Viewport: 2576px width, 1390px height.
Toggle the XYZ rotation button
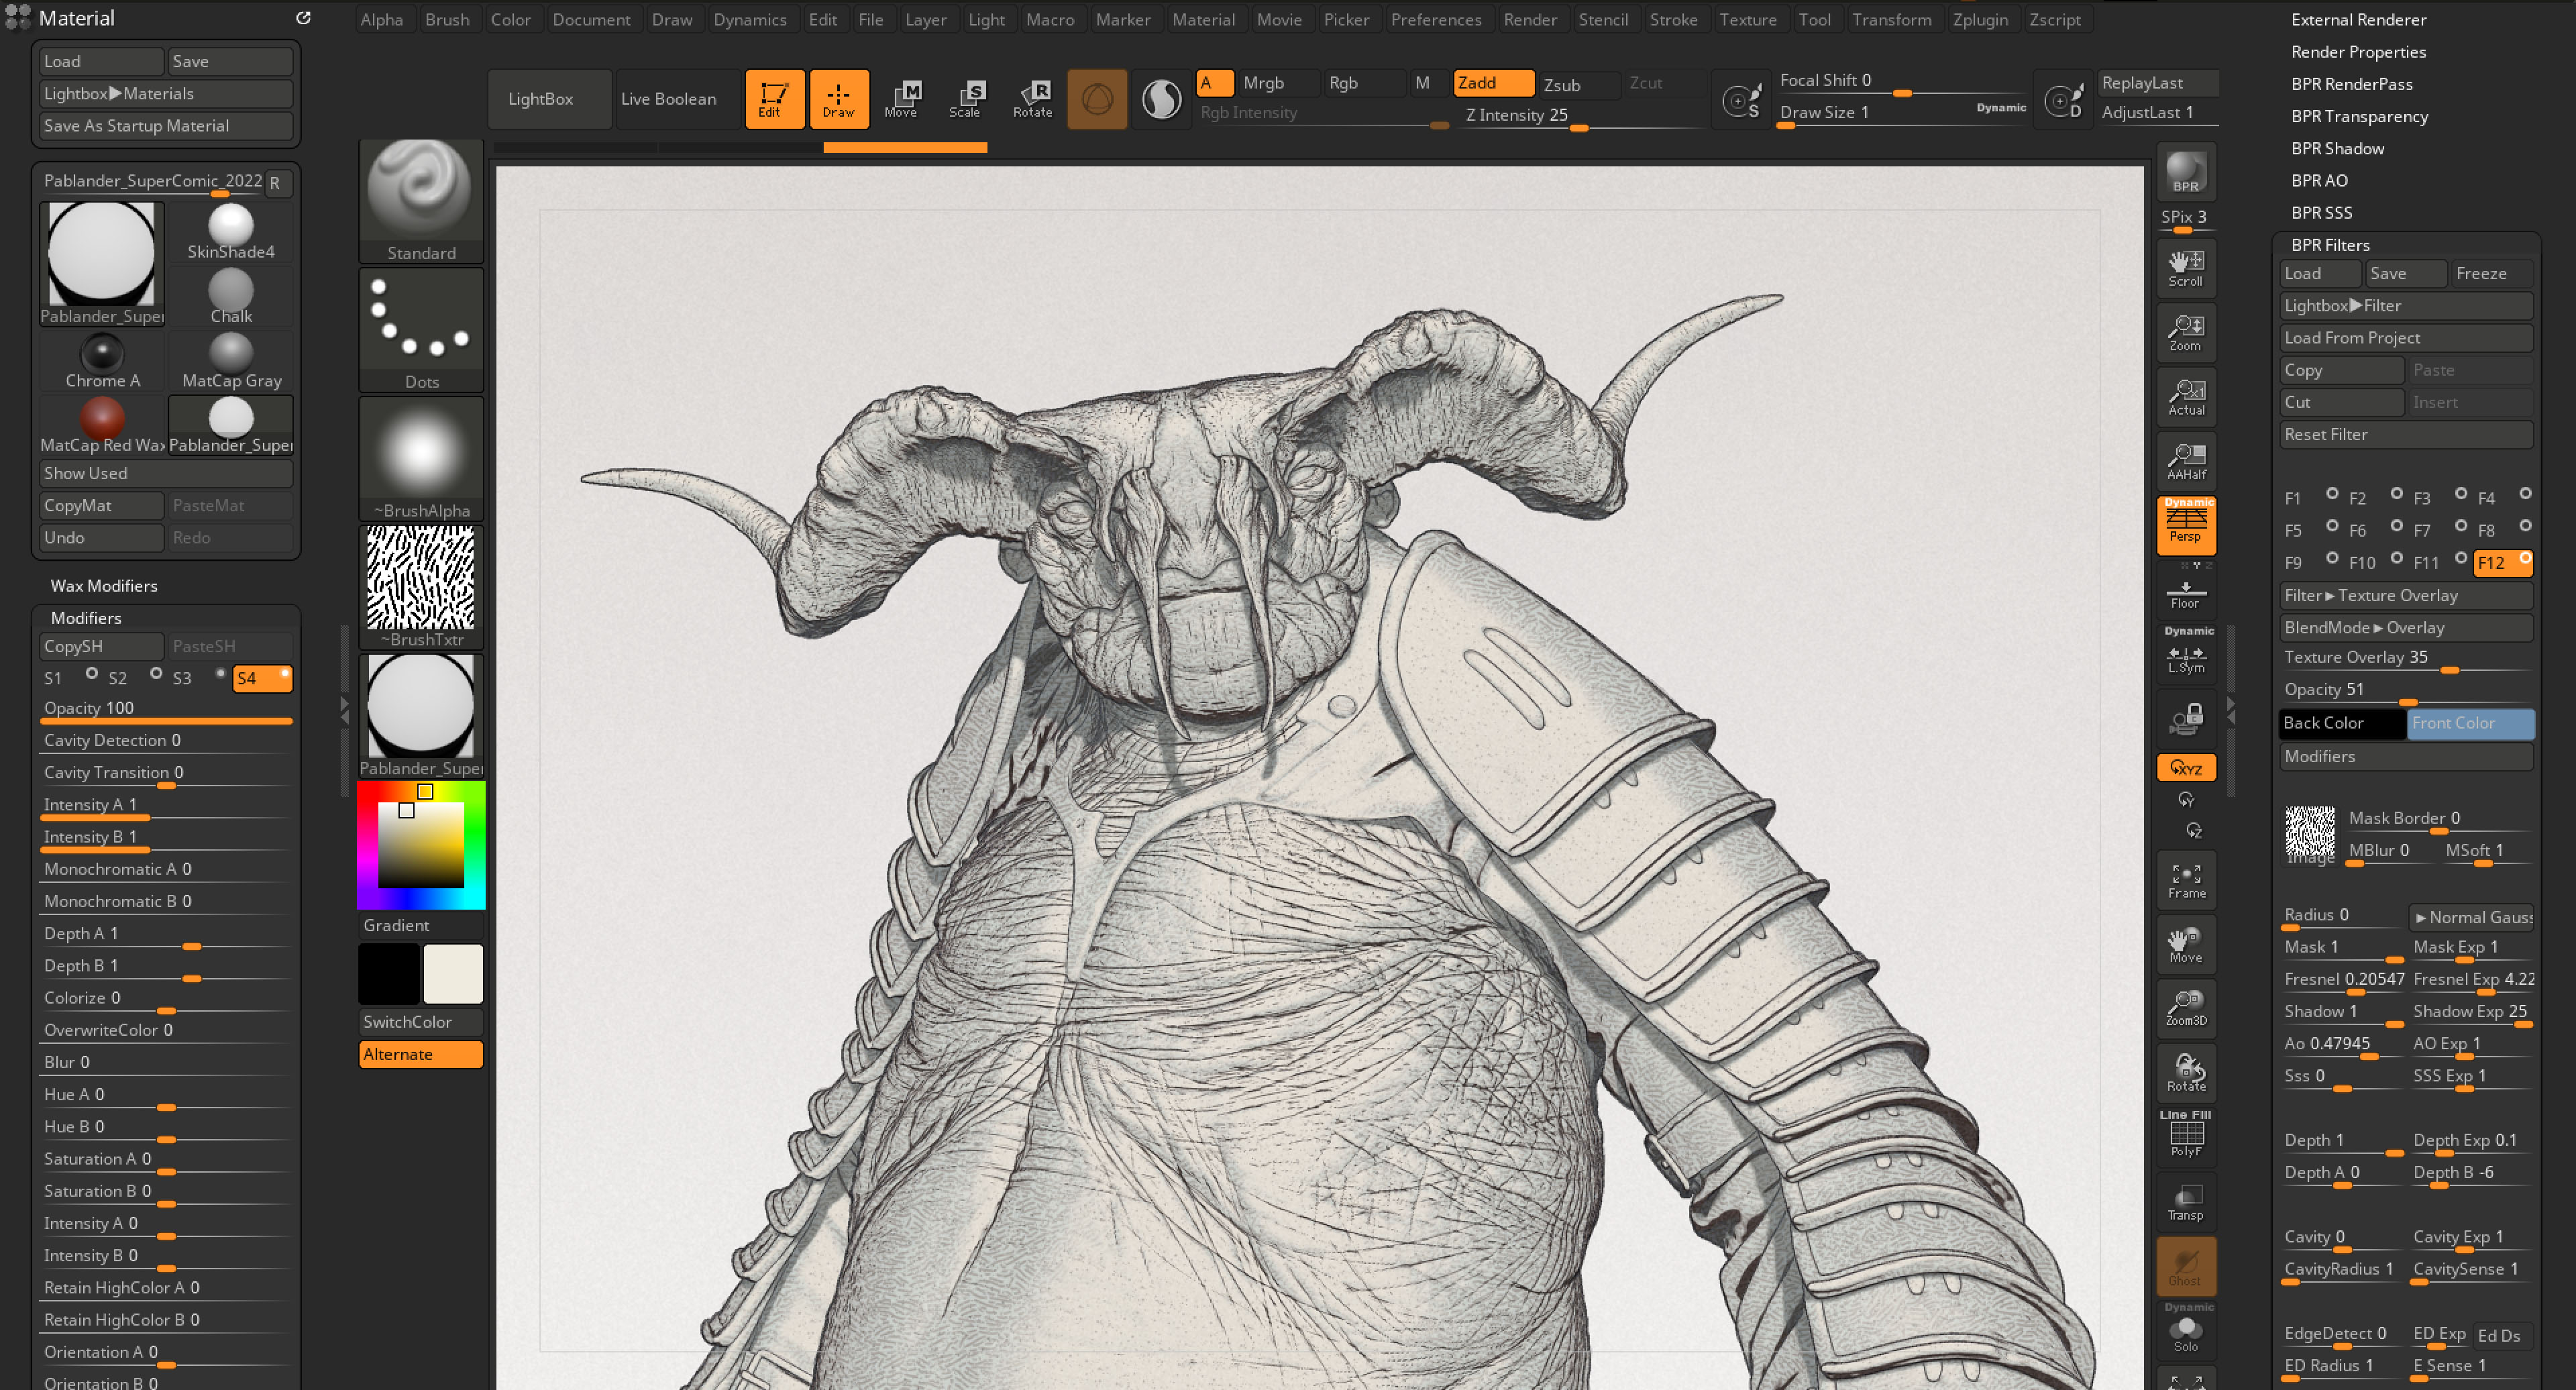[x=2186, y=768]
